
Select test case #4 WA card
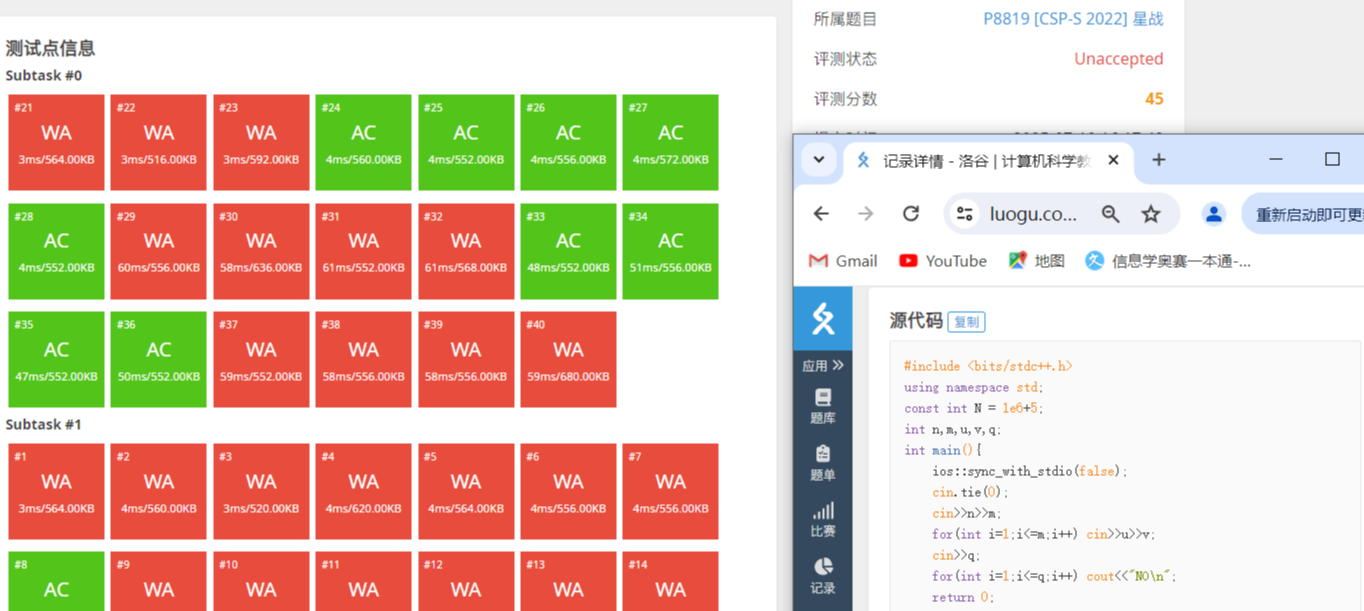tap(363, 492)
